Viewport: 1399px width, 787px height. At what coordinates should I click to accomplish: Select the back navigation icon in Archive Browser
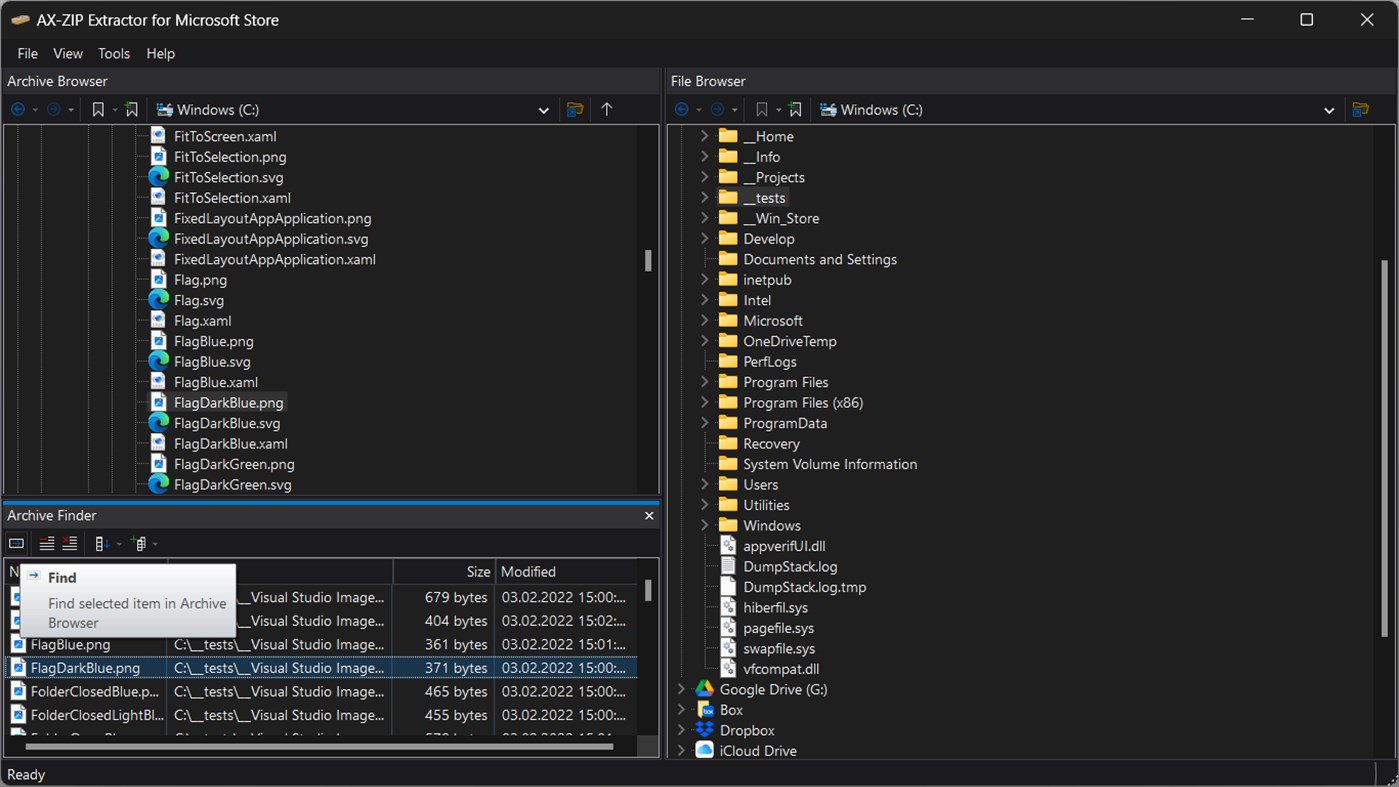point(16,109)
